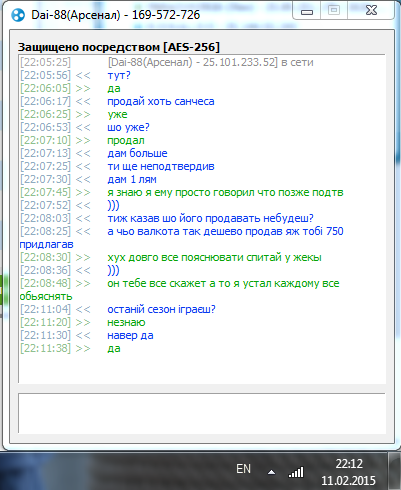Viewport: 401px width, 490px height.
Task: Click the message "тиж казав шо його продавать небудеш?"
Action: pos(210,218)
